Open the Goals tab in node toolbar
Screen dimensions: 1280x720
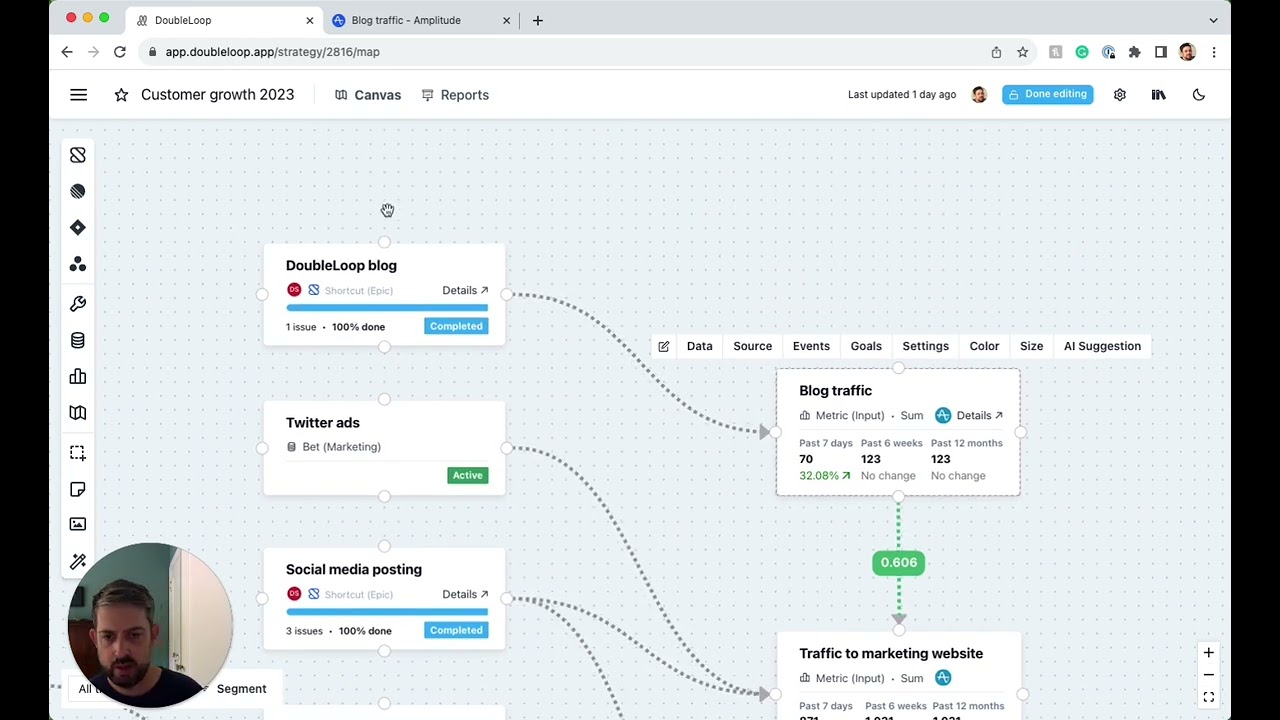pos(866,346)
